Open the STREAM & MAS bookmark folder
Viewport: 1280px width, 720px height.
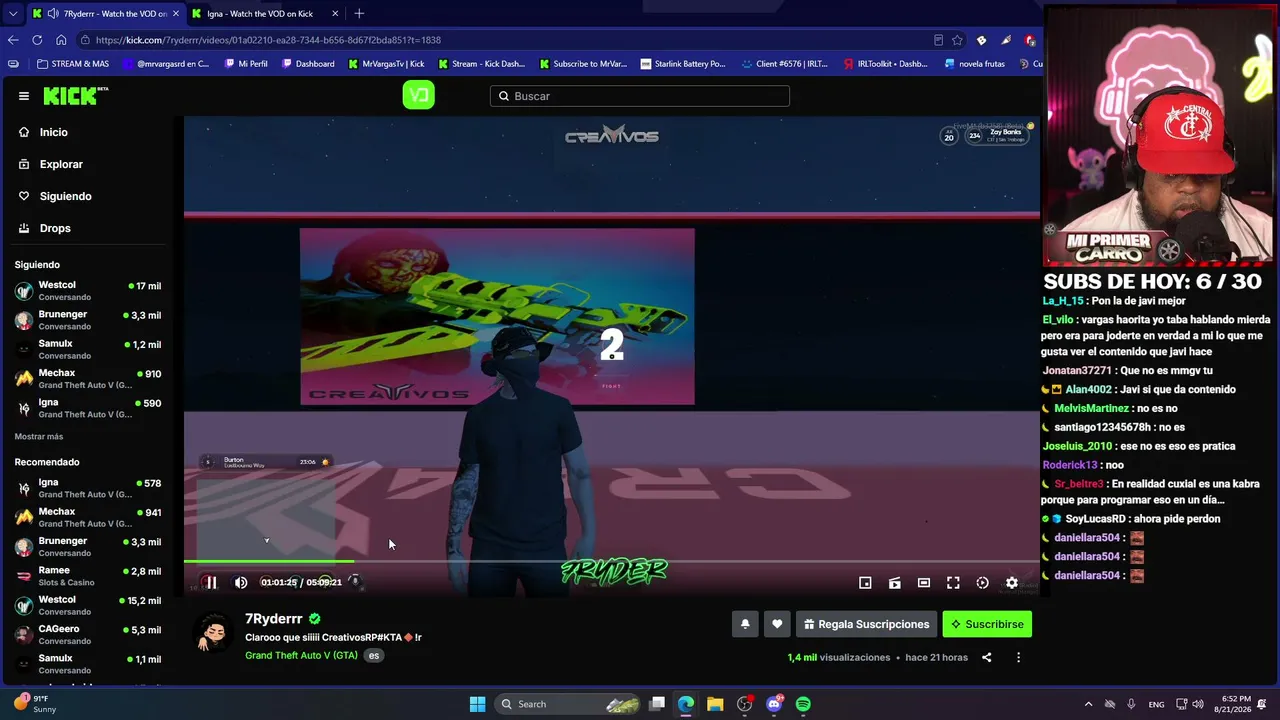click(x=73, y=64)
